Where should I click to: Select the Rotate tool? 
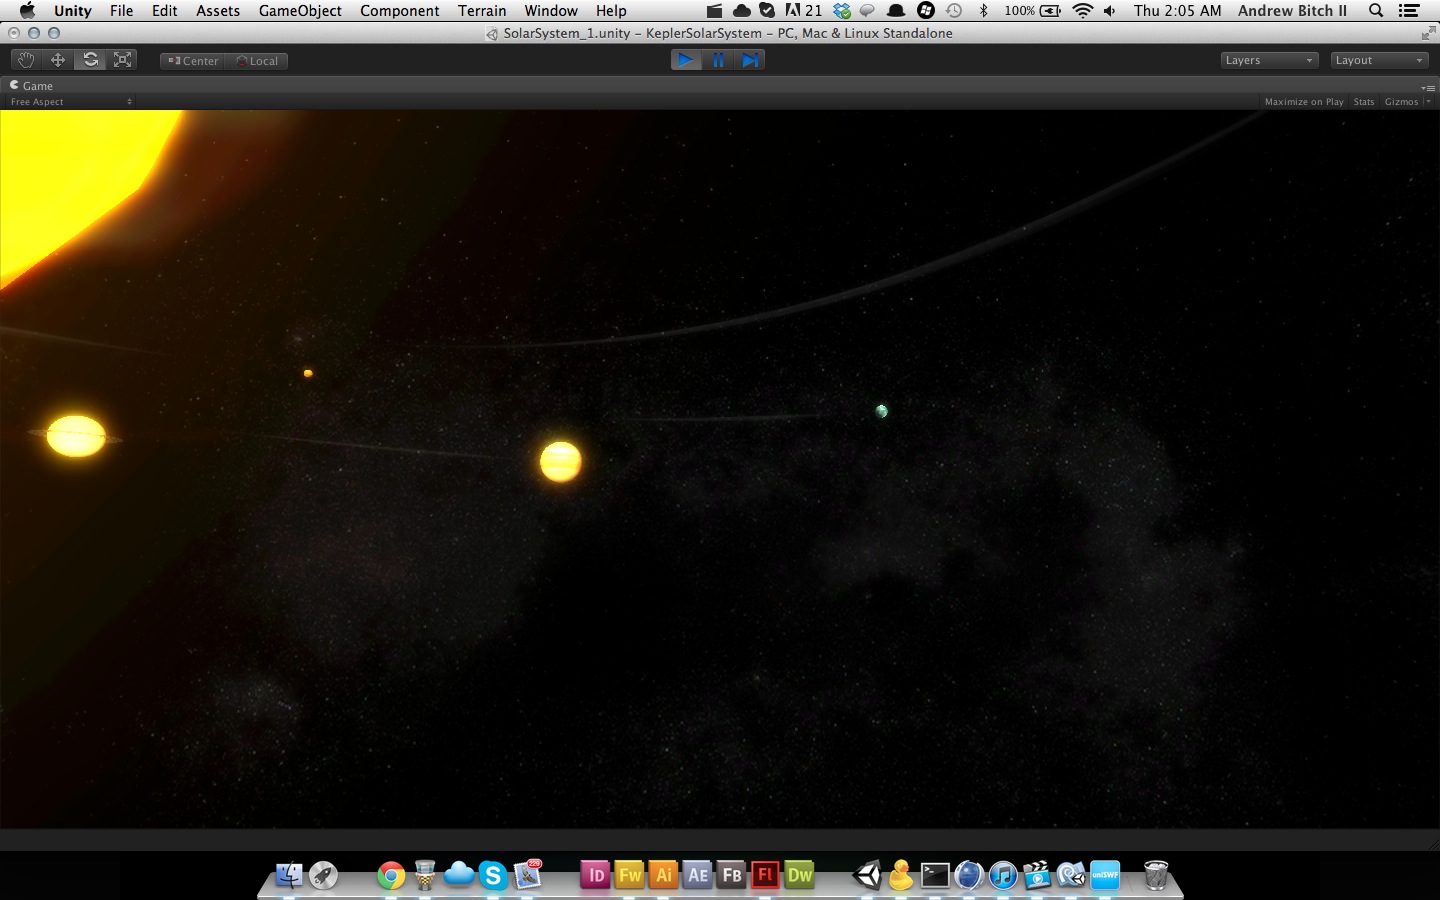coord(90,60)
